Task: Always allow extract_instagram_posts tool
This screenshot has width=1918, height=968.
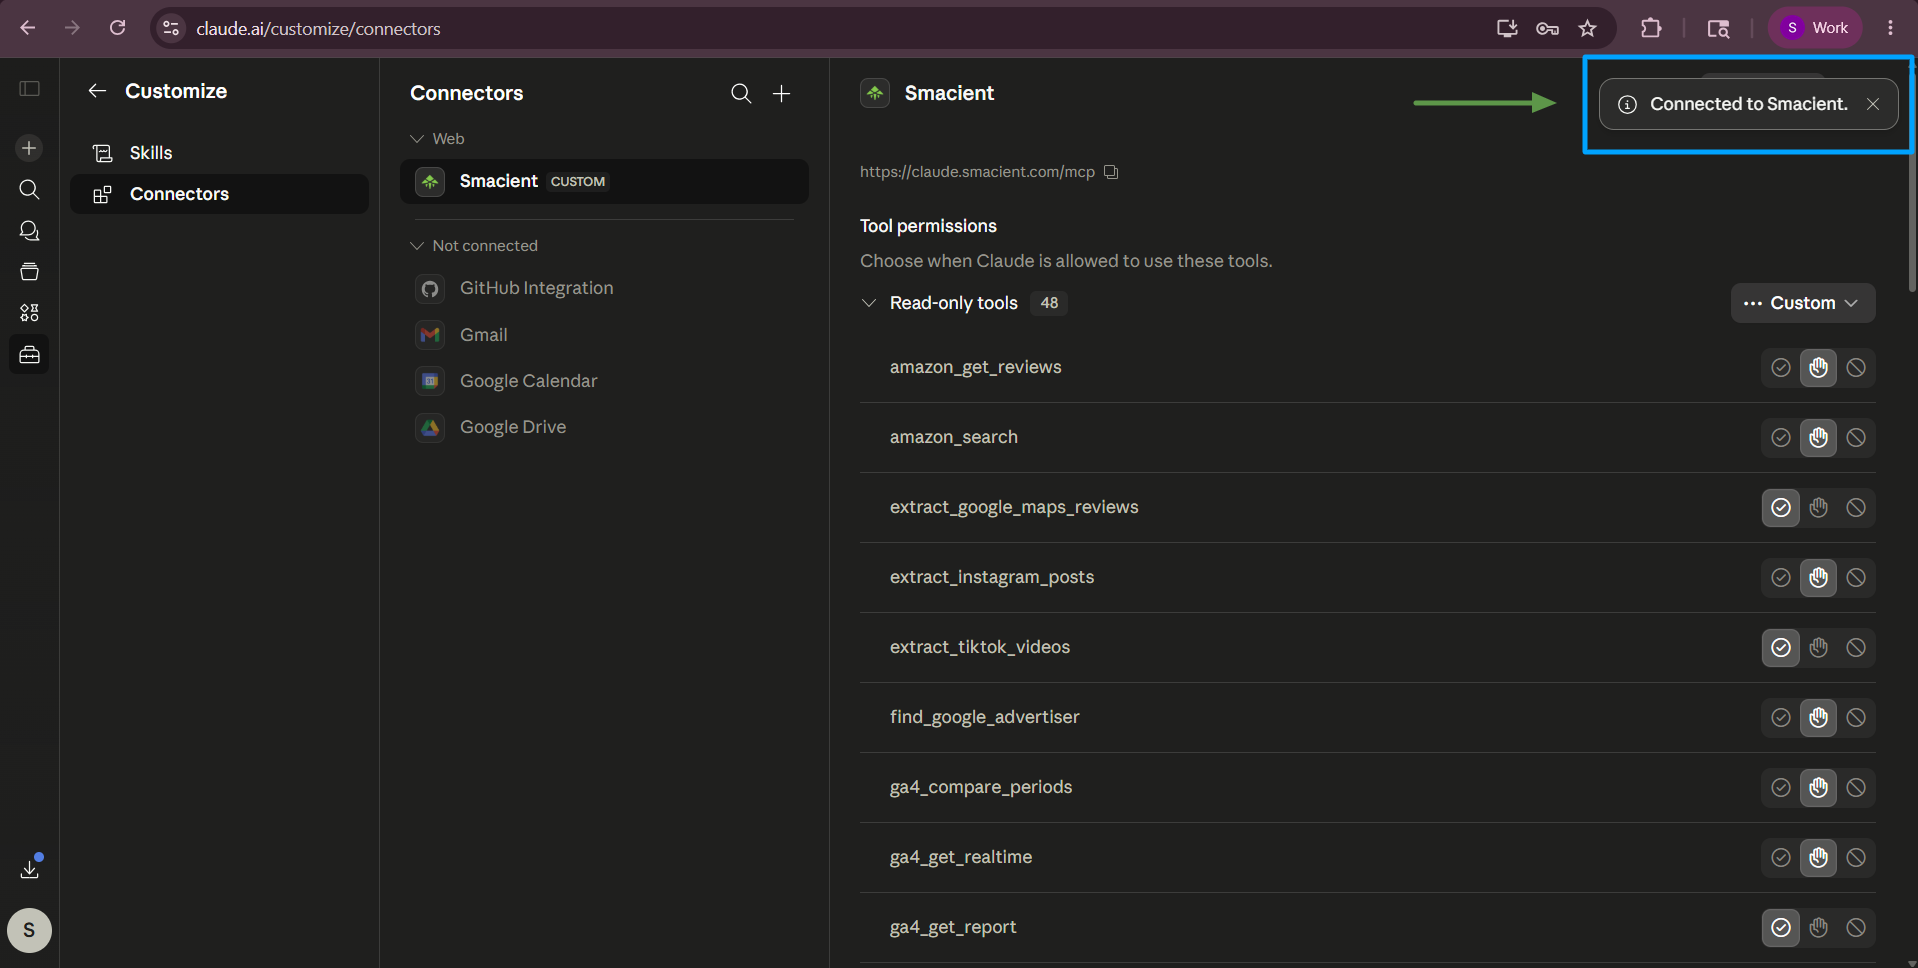Action: click(1781, 578)
